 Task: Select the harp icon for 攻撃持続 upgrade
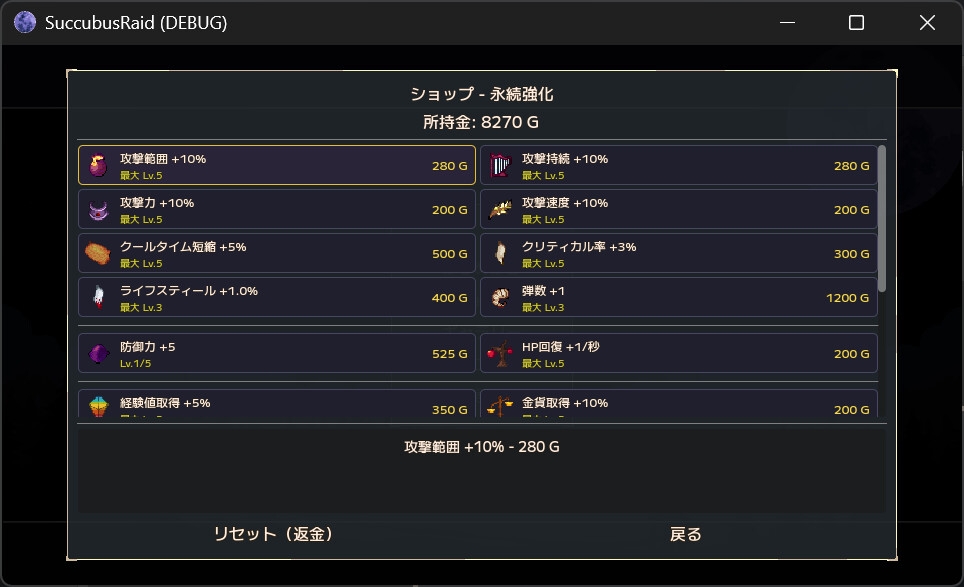coord(500,165)
